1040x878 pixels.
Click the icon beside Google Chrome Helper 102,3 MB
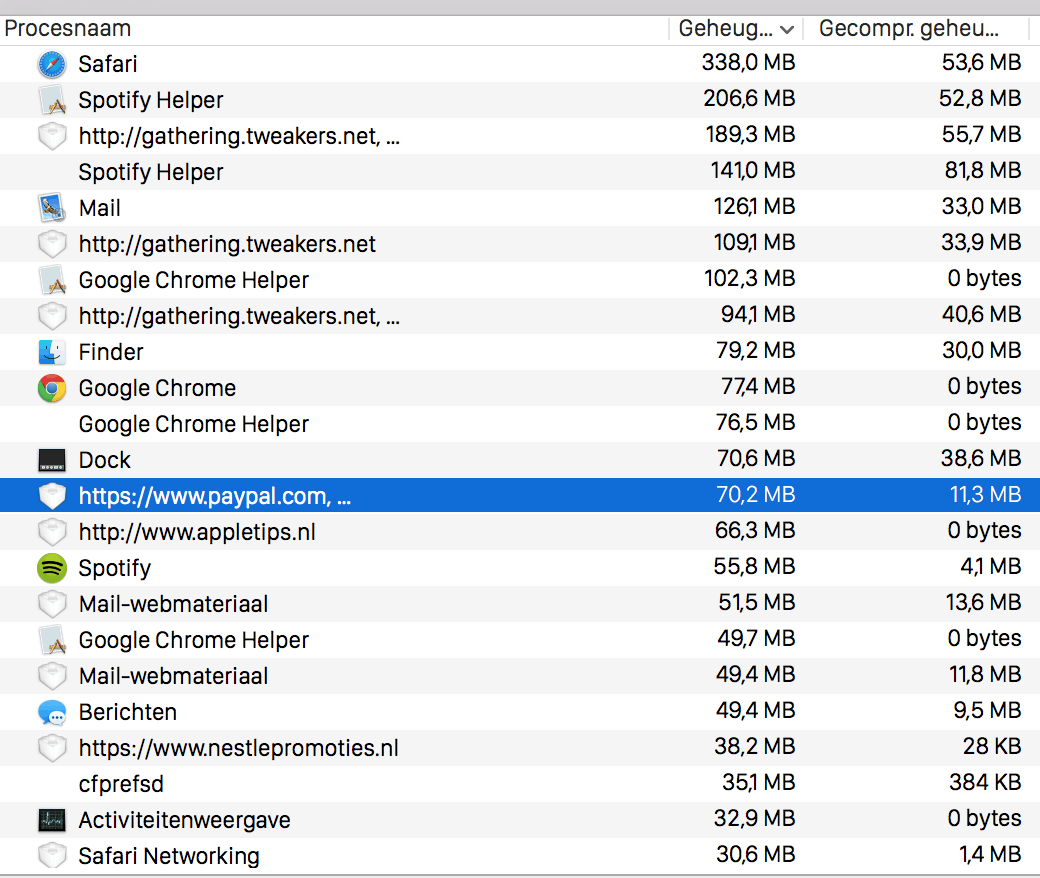(52, 280)
